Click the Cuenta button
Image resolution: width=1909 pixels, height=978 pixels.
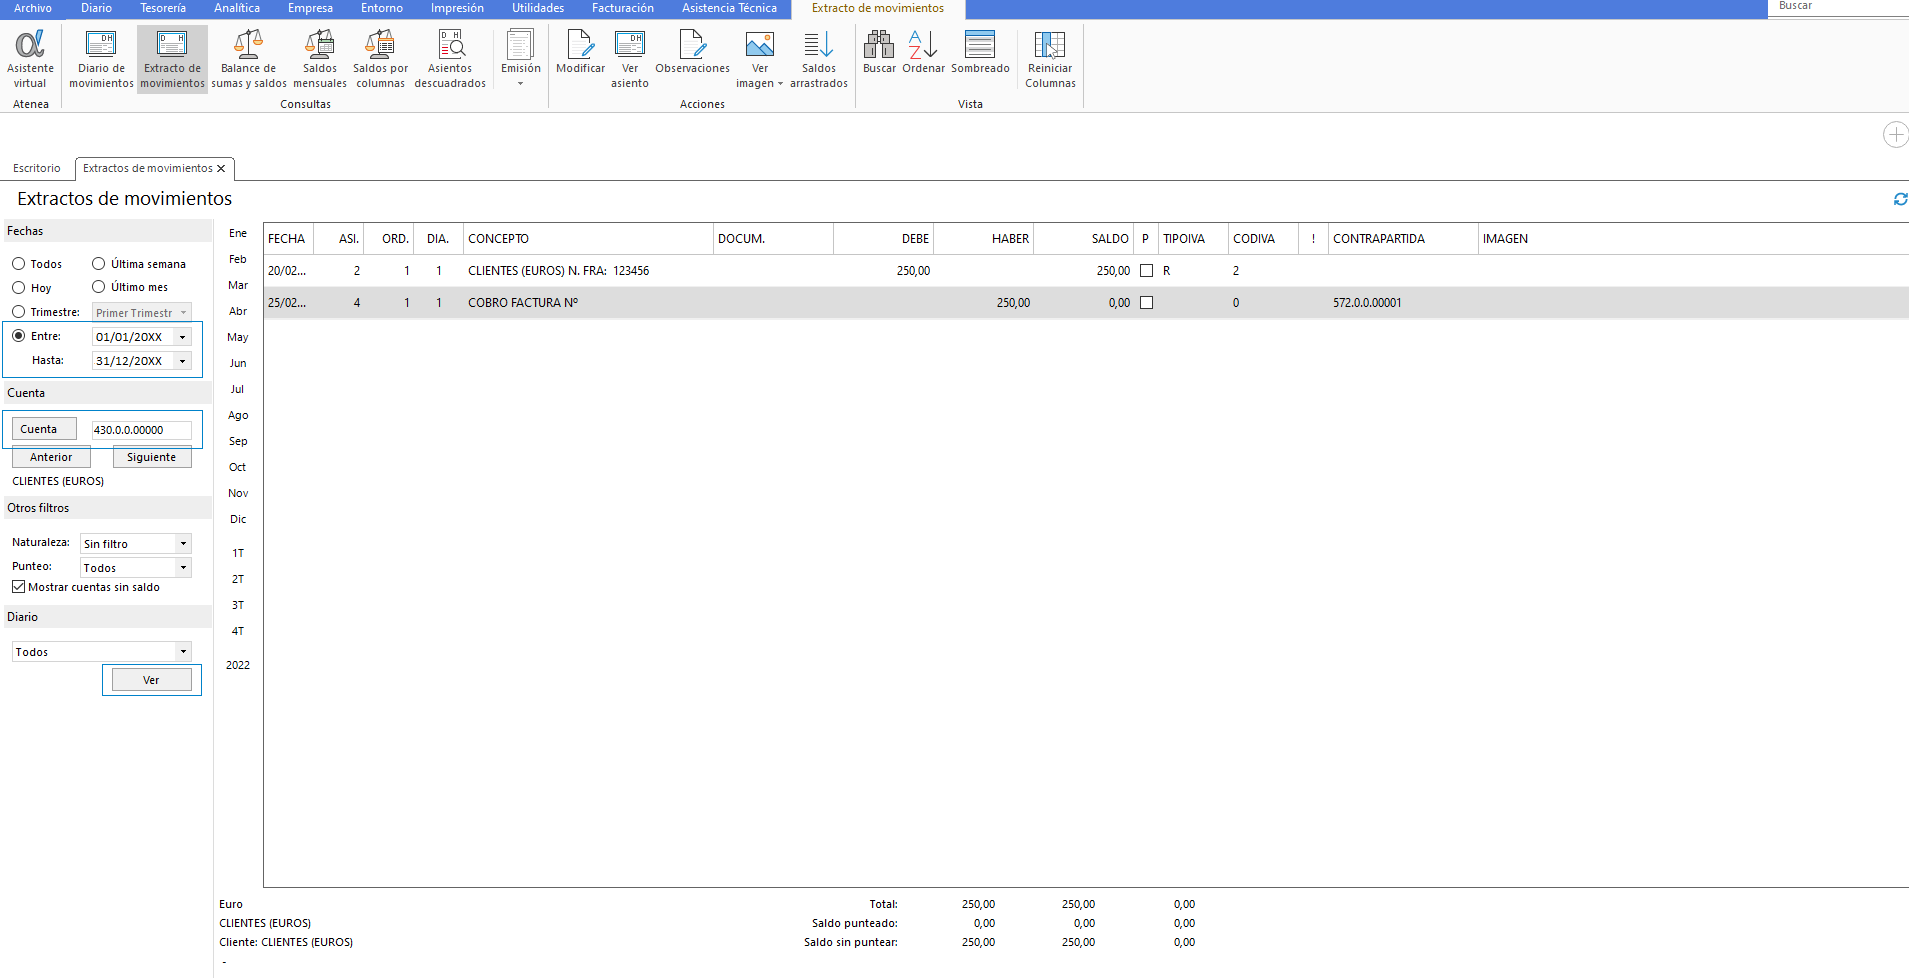pos(44,429)
